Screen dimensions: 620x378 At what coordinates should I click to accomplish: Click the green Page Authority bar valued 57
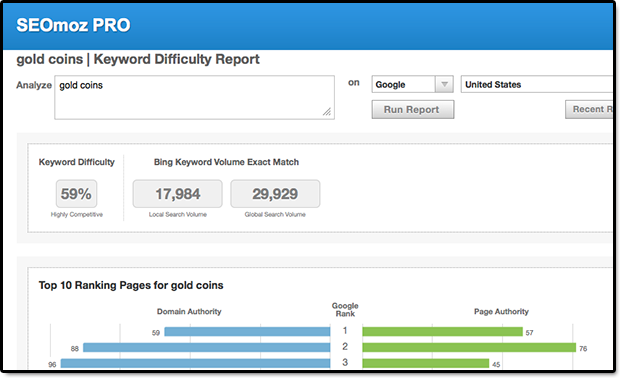pos(442,332)
